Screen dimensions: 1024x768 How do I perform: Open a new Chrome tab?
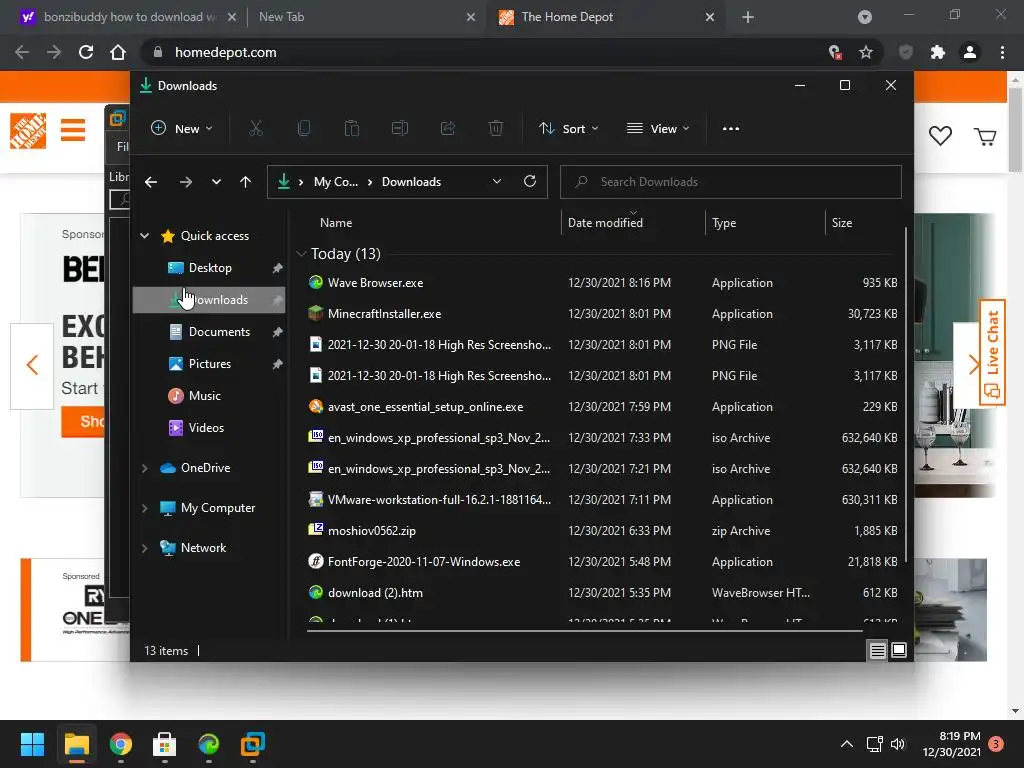pyautogui.click(x=748, y=17)
